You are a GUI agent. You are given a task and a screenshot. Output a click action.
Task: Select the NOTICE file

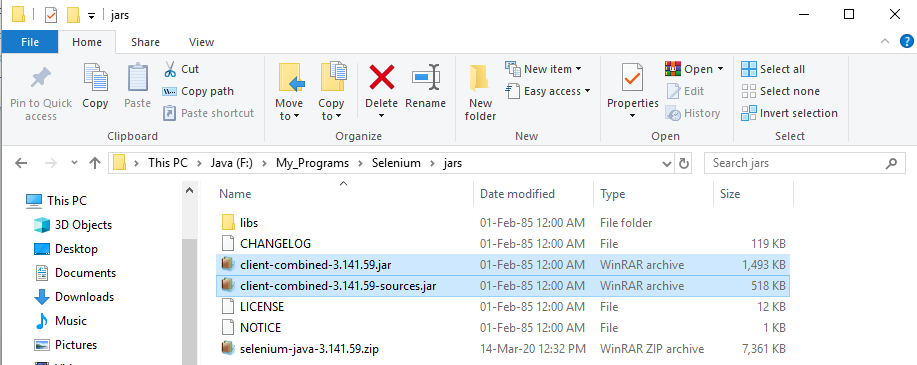pyautogui.click(x=503, y=328)
